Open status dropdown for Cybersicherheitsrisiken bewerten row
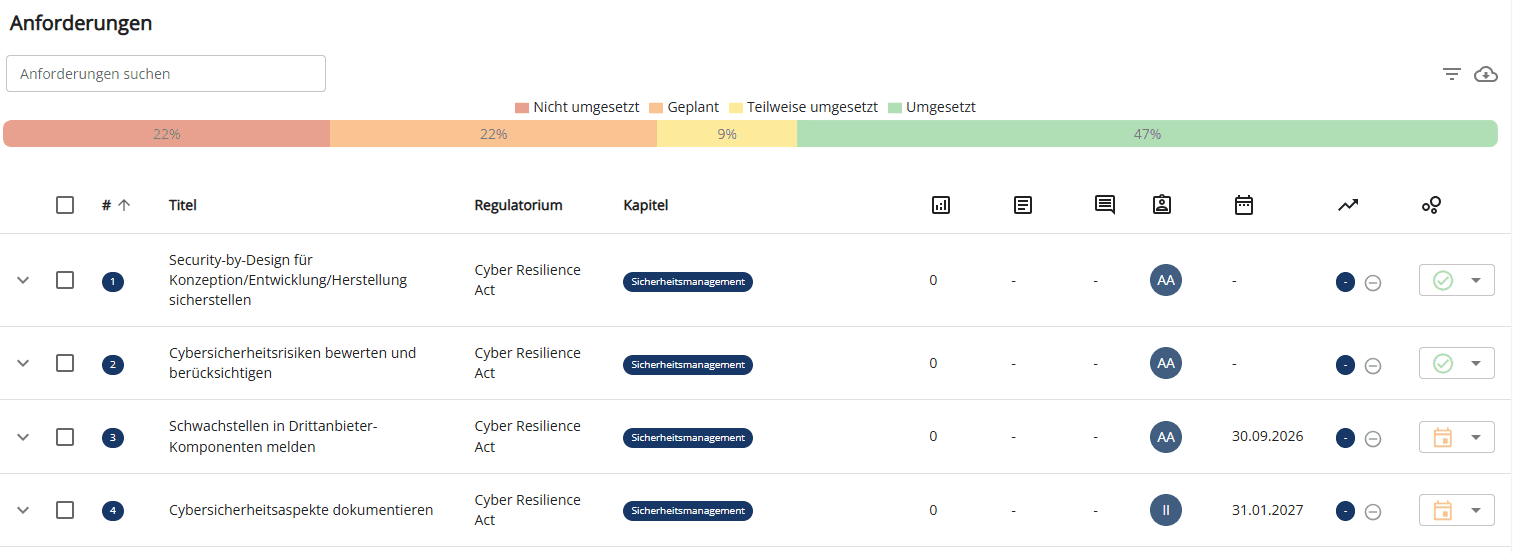 pos(1475,364)
